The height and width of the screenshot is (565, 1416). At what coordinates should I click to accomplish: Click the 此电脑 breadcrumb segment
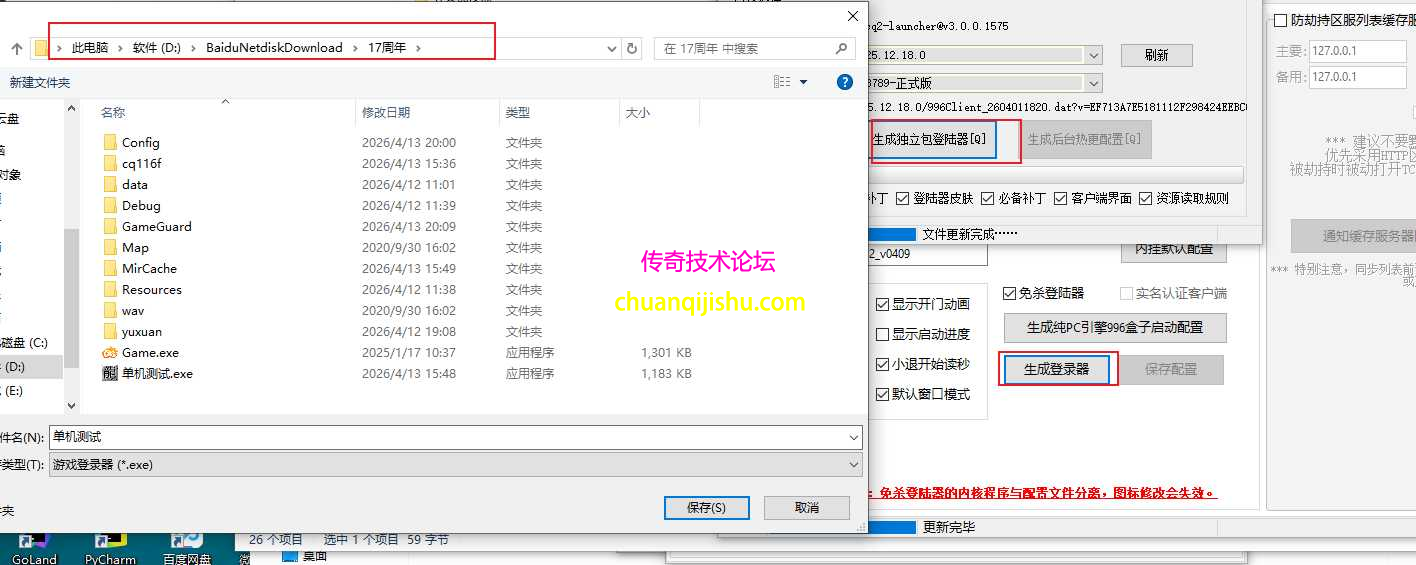[89, 48]
